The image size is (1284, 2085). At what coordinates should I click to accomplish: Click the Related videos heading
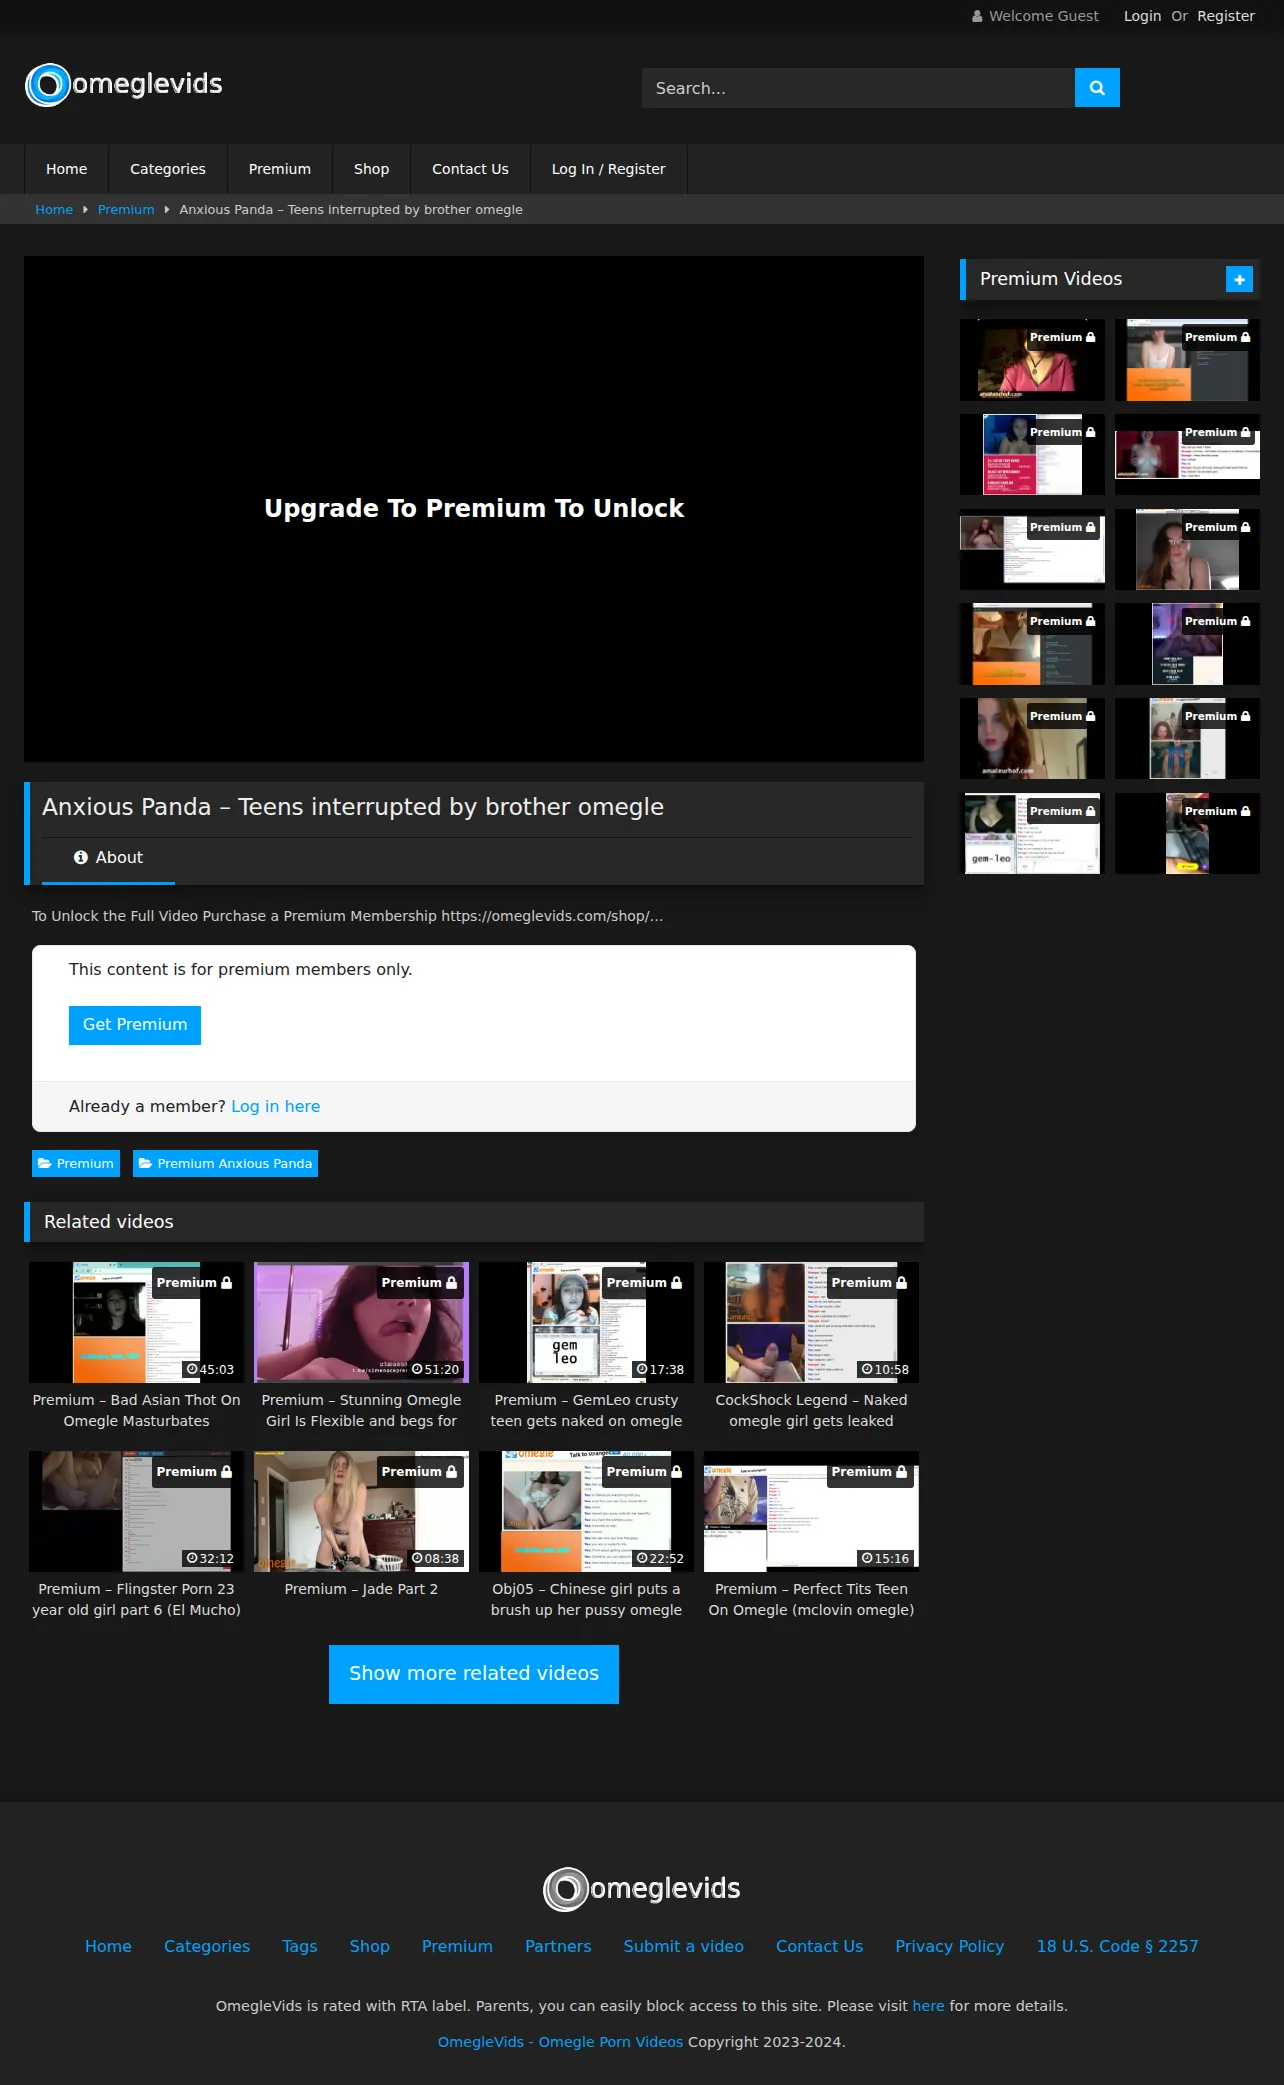(109, 1222)
